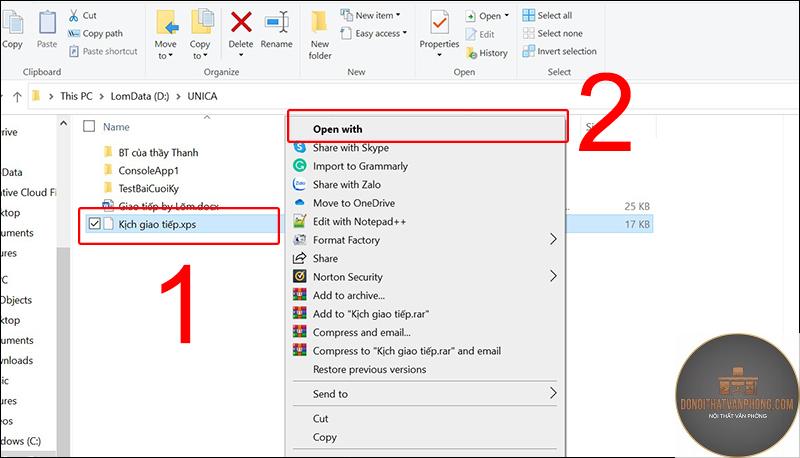Image resolution: width=800 pixels, height=458 pixels.
Task: Click the Paste clipboard icon
Action: pos(47,23)
